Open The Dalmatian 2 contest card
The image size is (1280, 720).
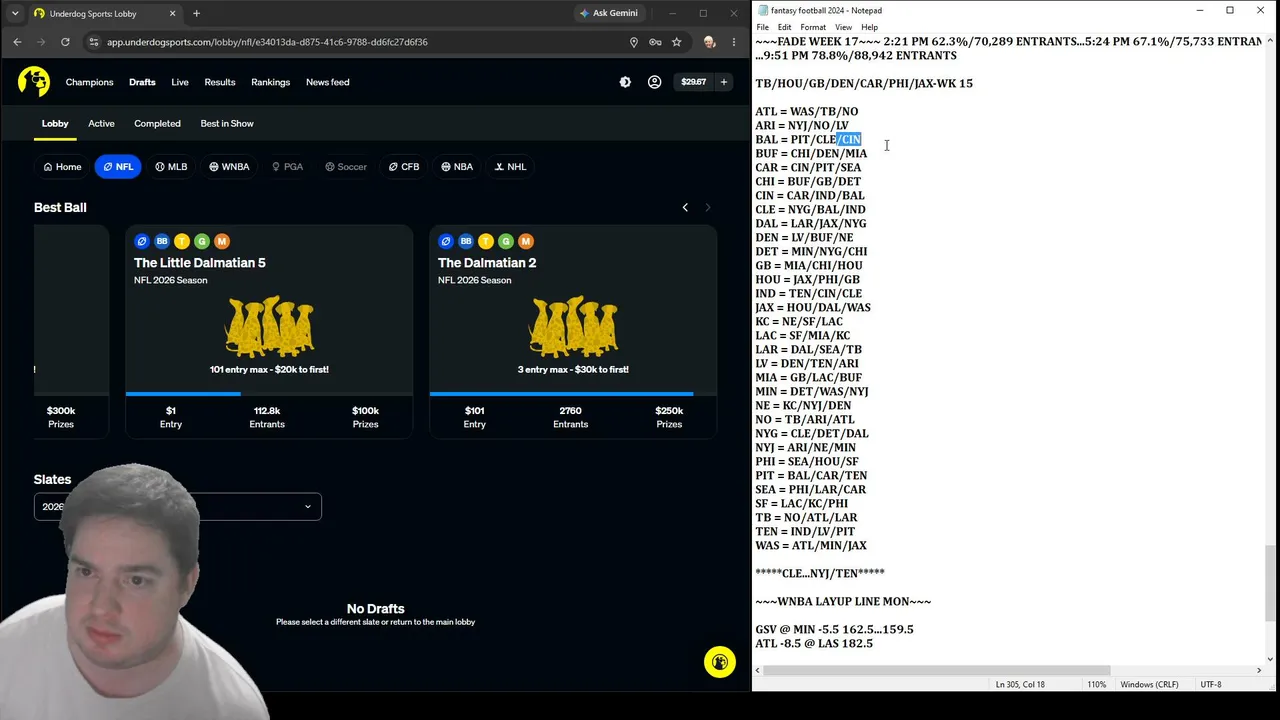(x=573, y=331)
